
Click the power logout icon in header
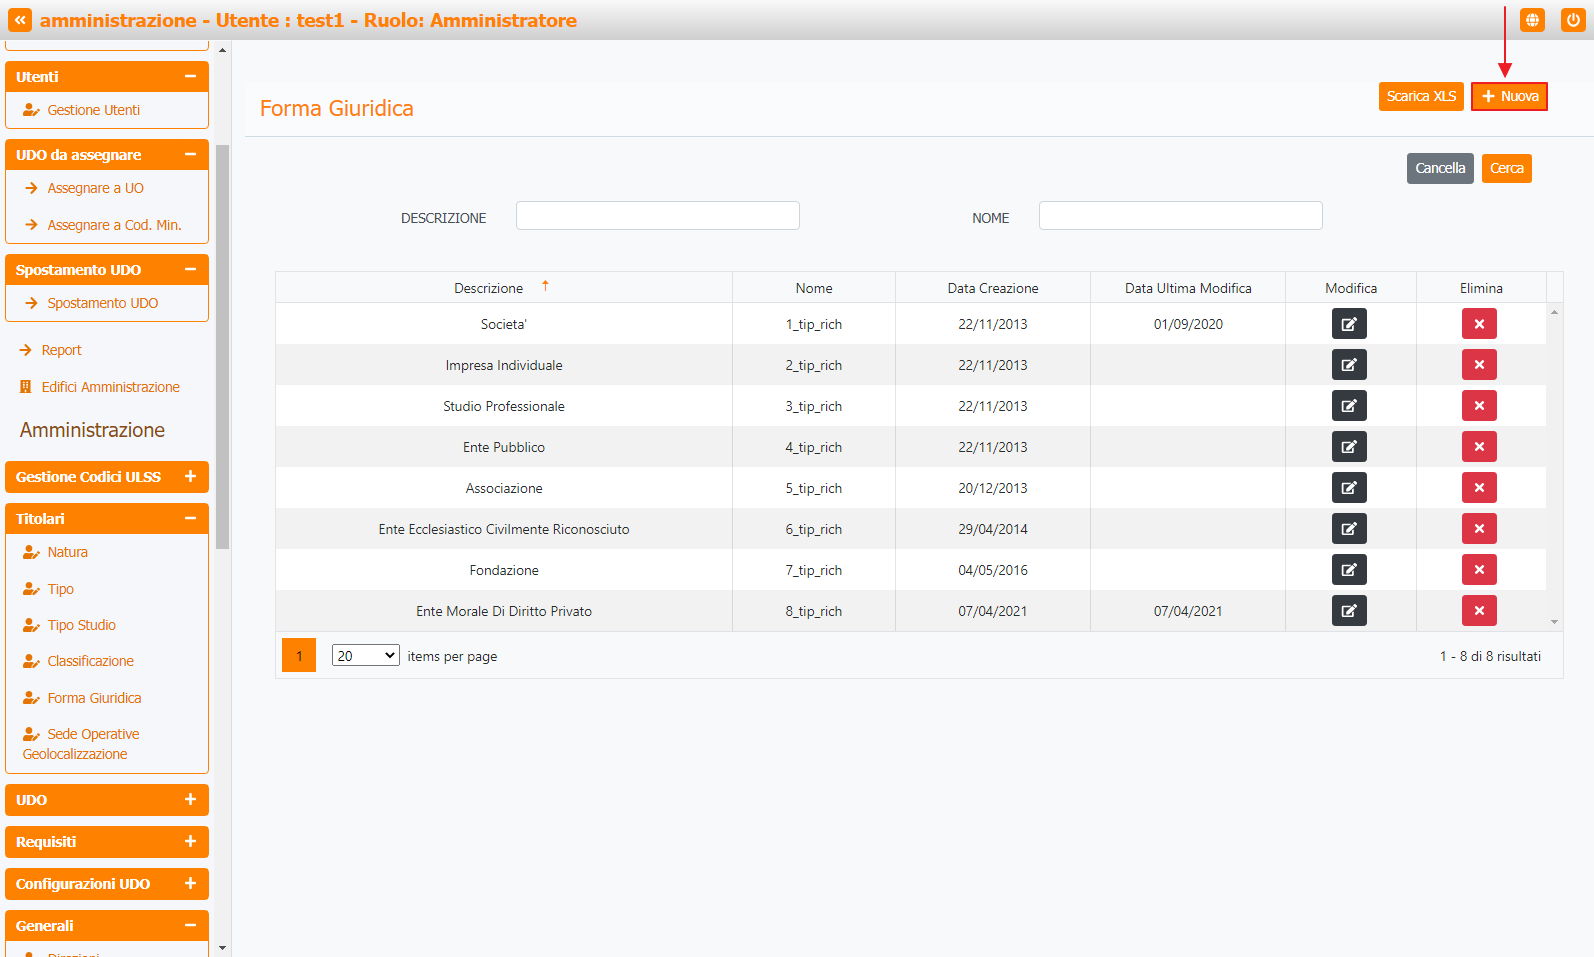pyautogui.click(x=1572, y=20)
